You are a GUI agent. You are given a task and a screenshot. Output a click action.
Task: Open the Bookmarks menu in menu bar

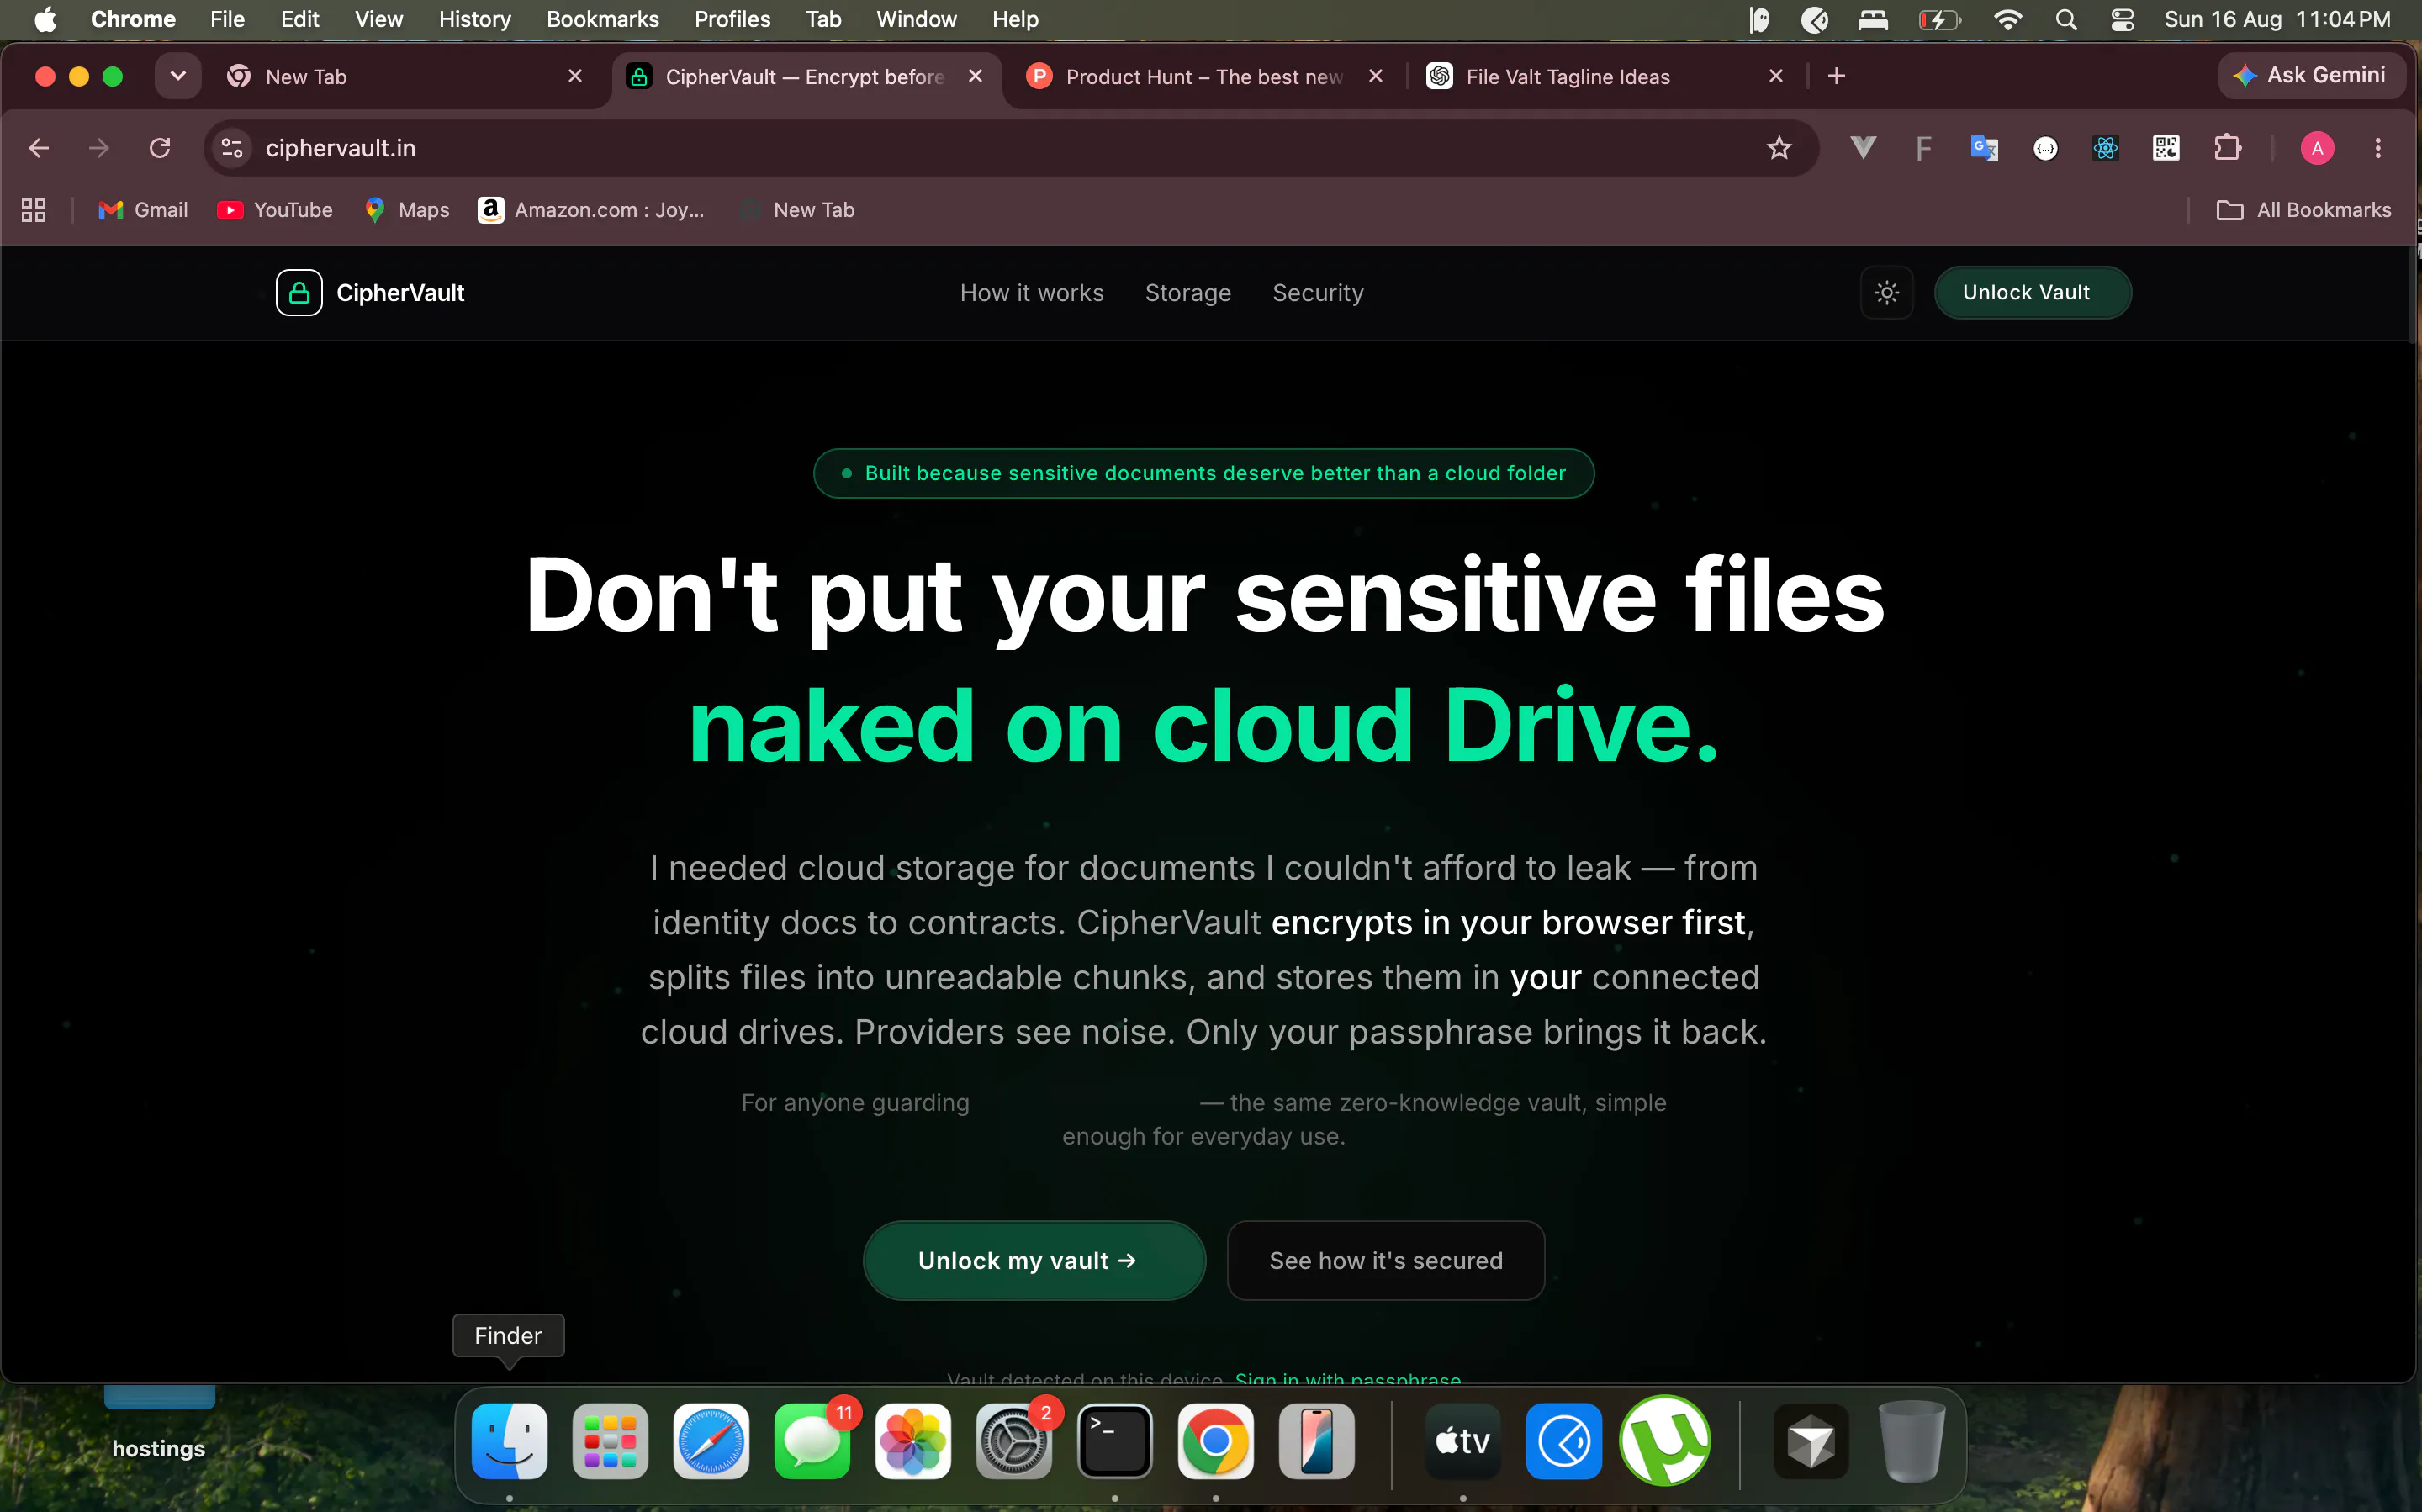click(602, 19)
